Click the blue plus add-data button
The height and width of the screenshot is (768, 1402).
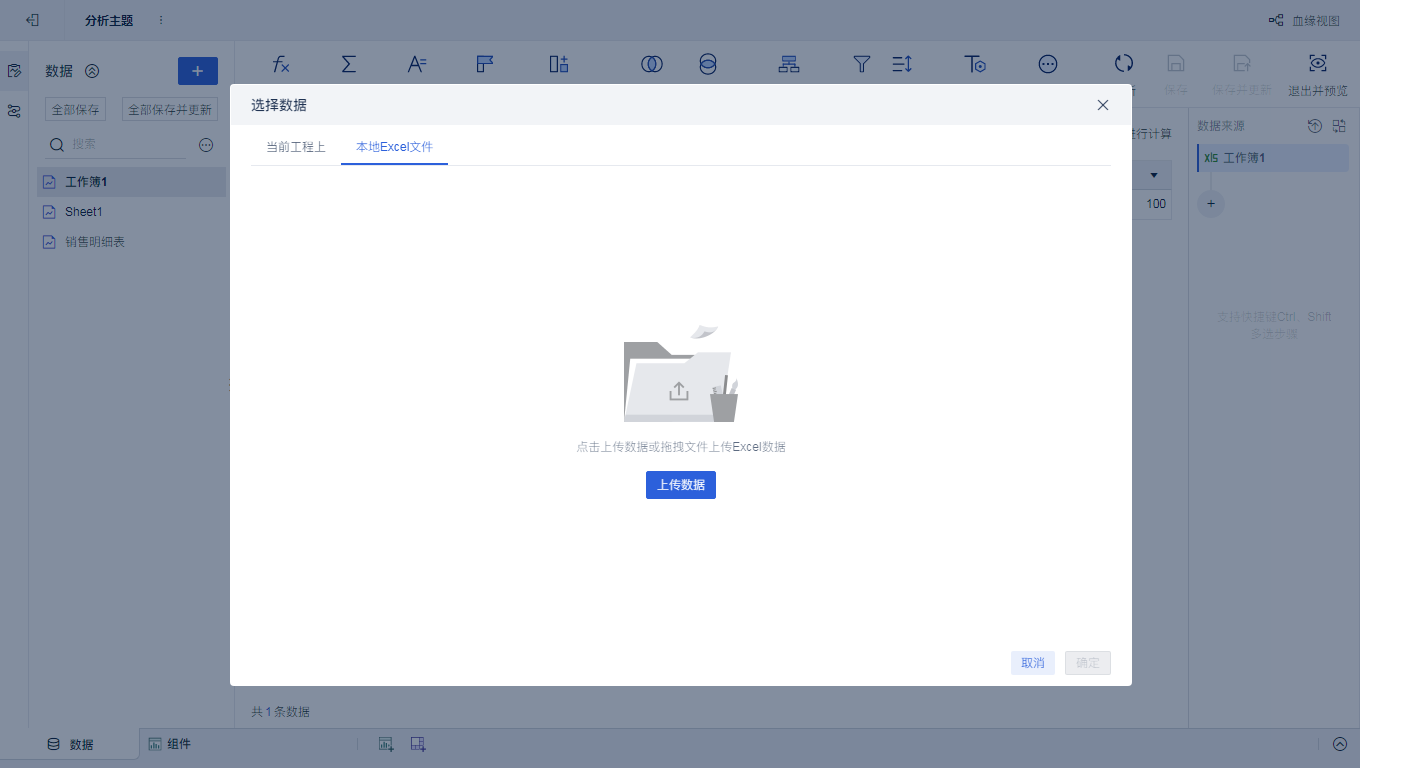pos(198,71)
